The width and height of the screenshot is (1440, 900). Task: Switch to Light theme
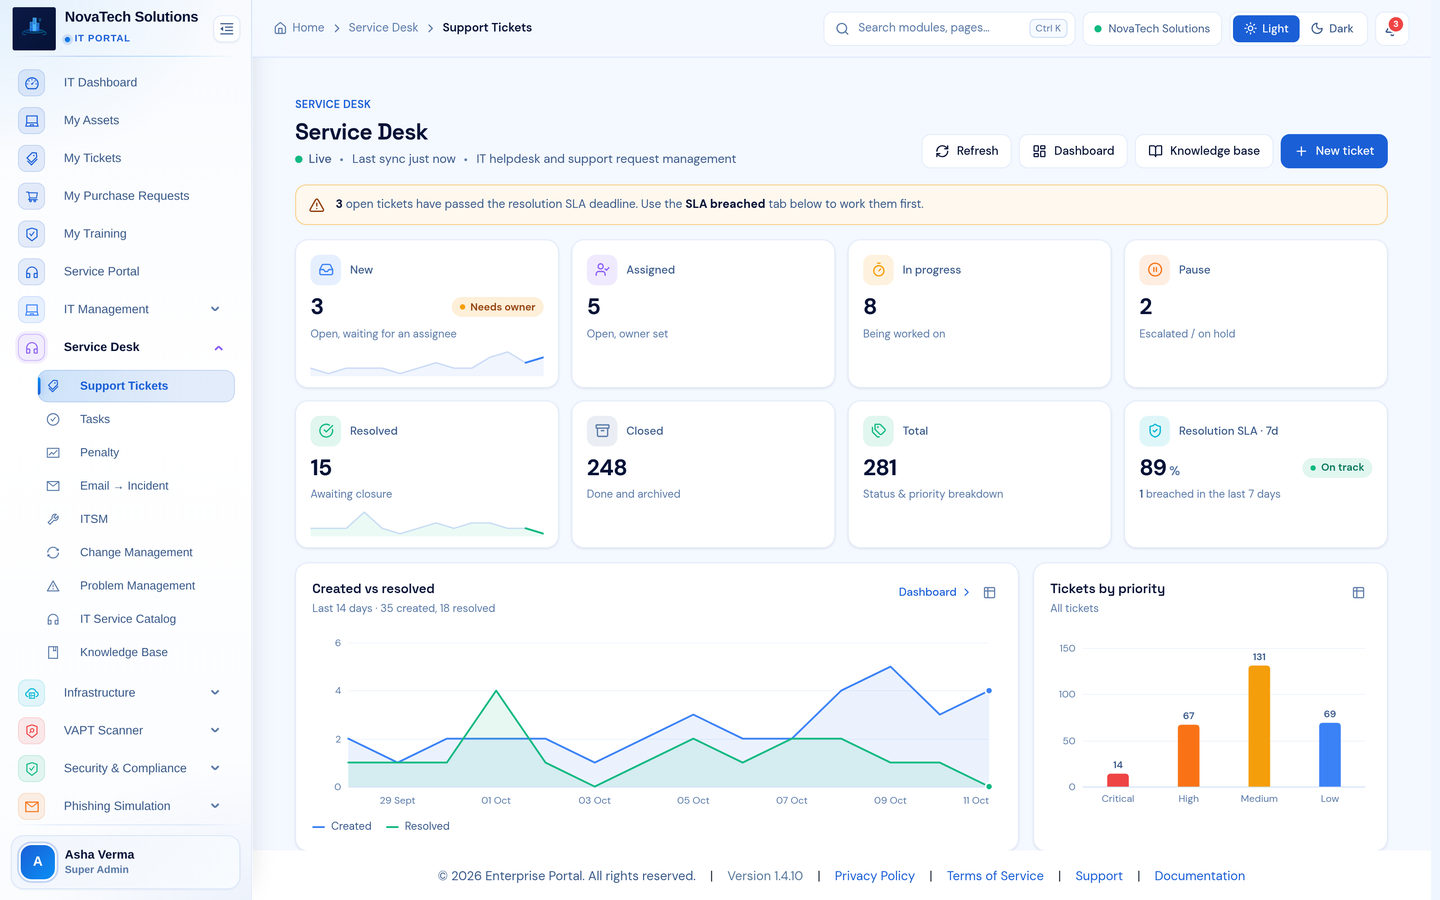1266,29
